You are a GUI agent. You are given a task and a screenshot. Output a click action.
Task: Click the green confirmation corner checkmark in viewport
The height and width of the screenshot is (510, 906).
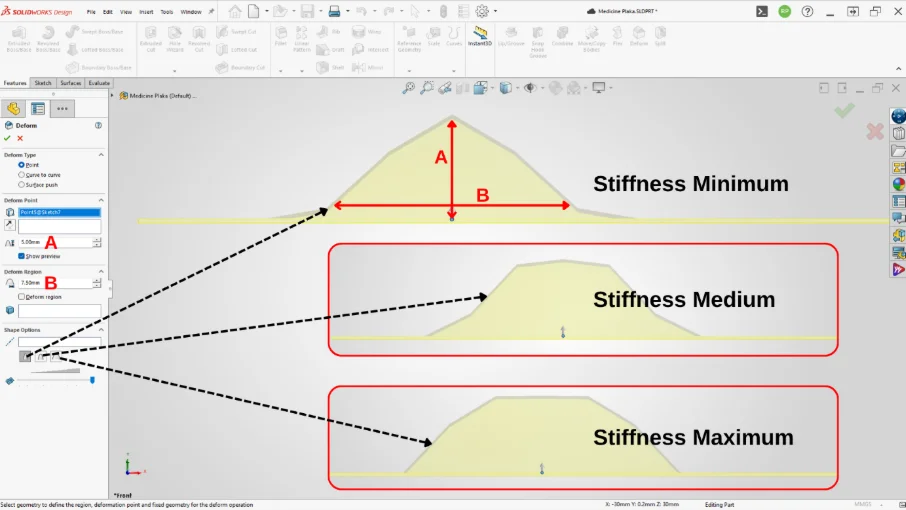(844, 110)
